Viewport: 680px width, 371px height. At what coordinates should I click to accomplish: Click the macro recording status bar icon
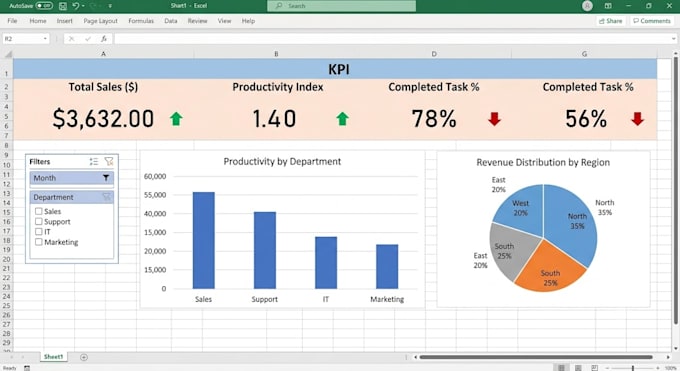pos(27,368)
